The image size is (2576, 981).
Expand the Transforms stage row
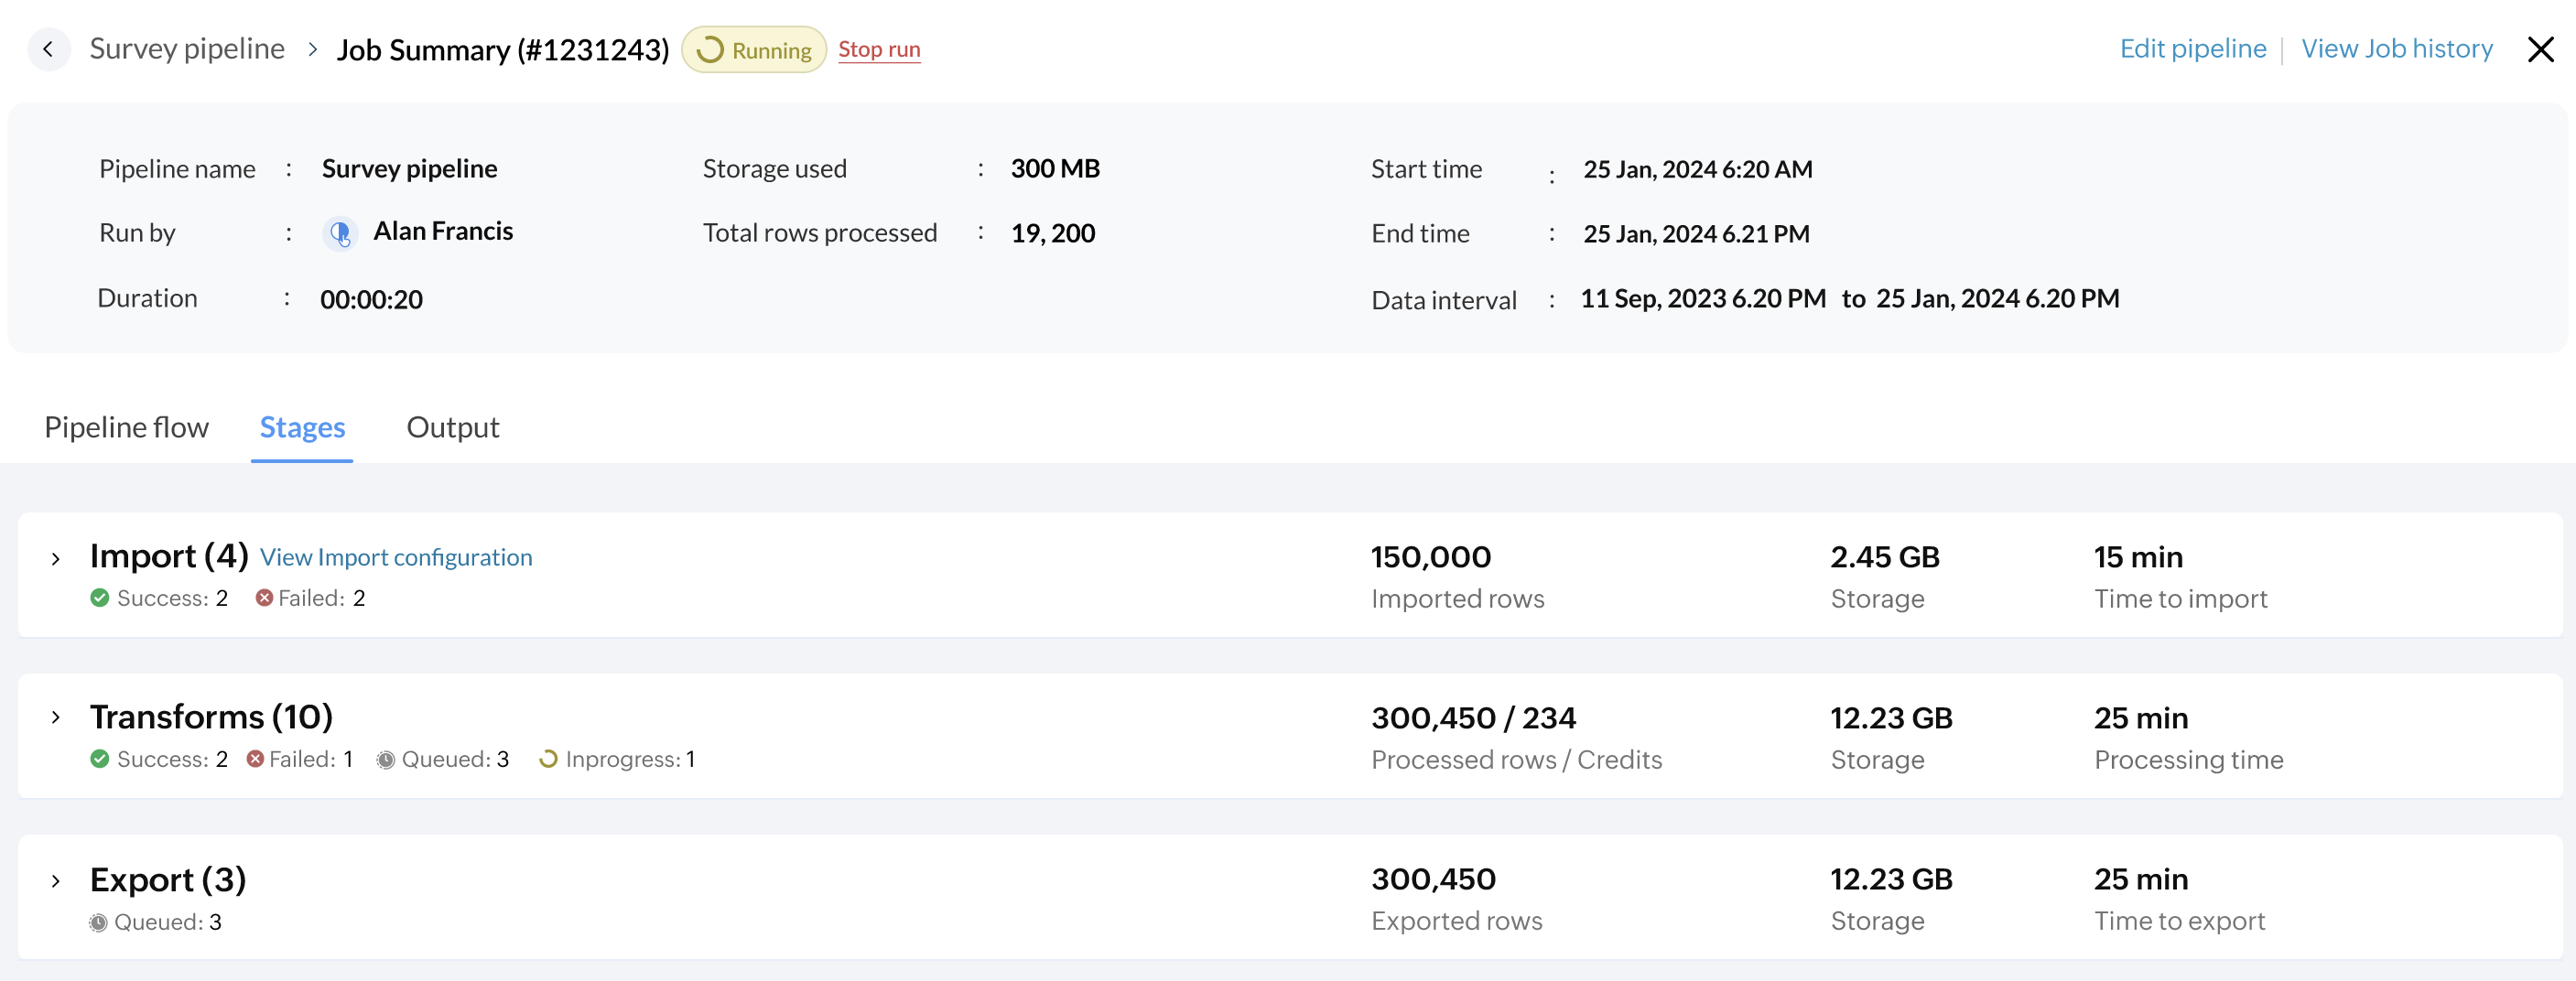[56, 718]
